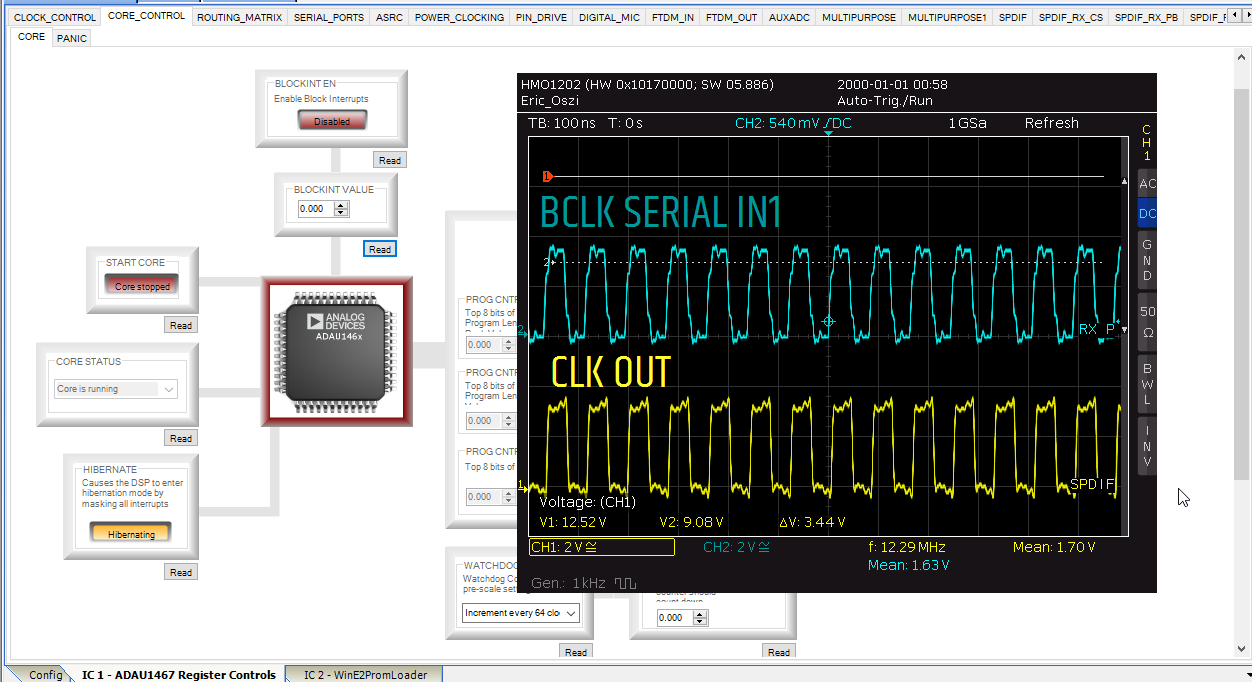1252x682 pixels.
Task: Open the ROUTING_MATRIX tab
Action: 240,17
